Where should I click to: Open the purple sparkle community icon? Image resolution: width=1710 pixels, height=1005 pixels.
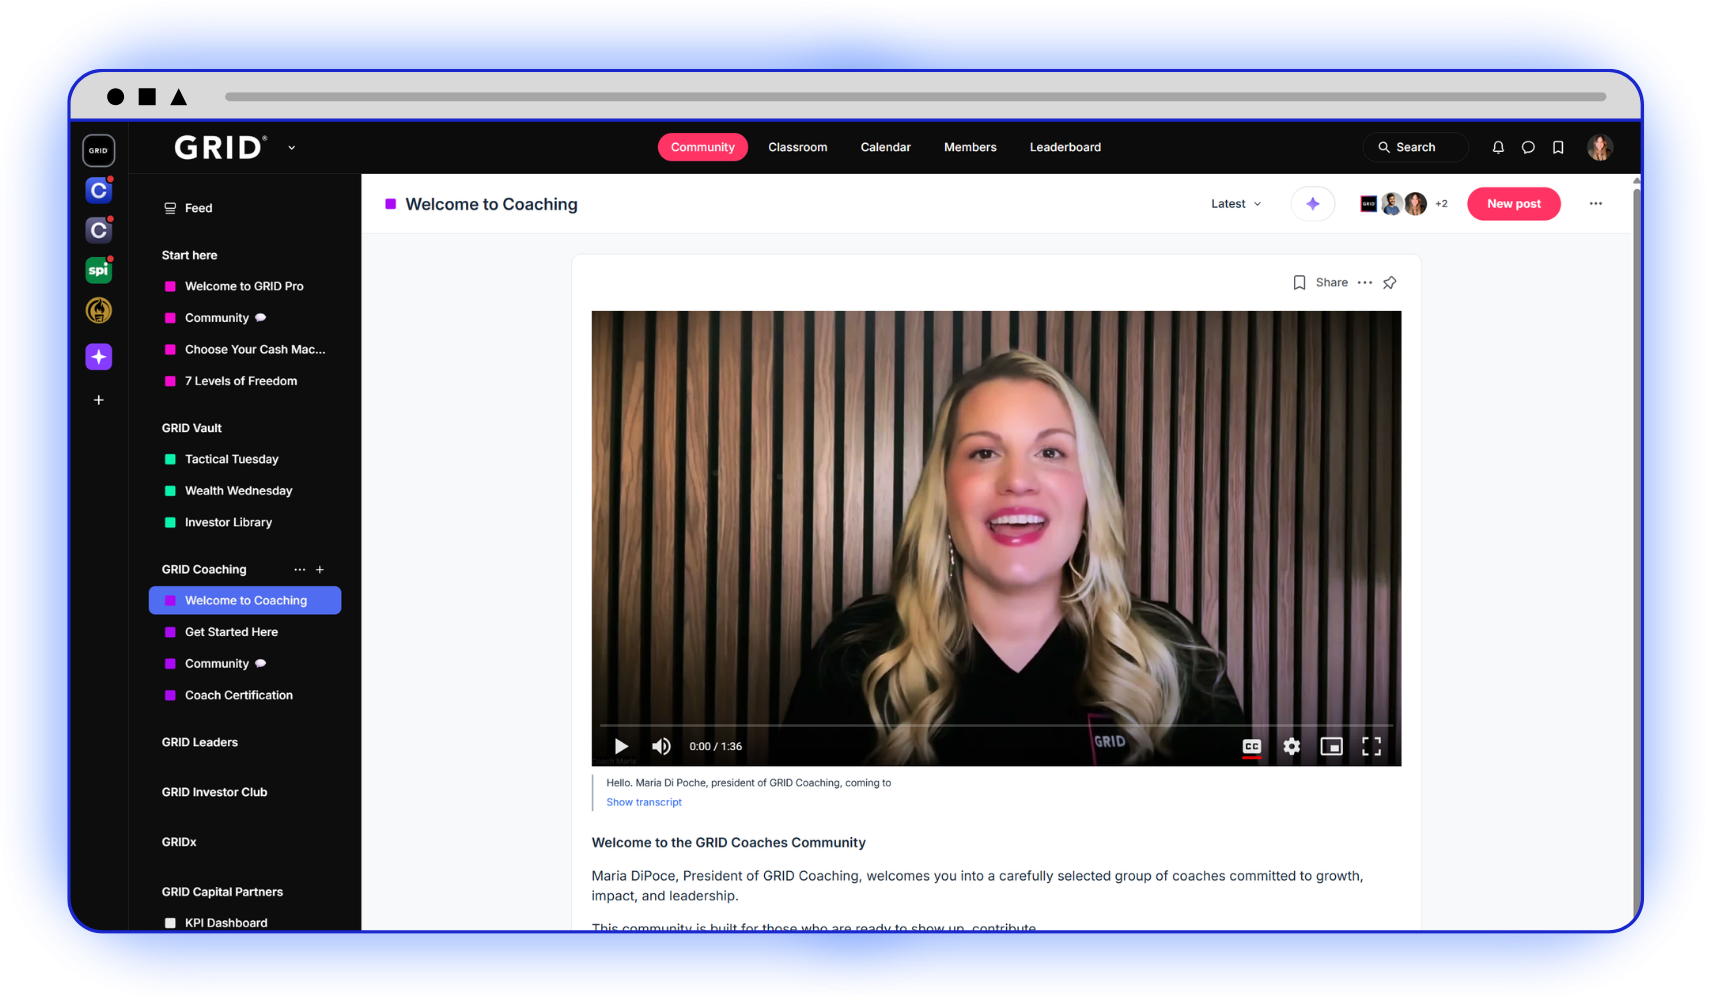coord(98,357)
